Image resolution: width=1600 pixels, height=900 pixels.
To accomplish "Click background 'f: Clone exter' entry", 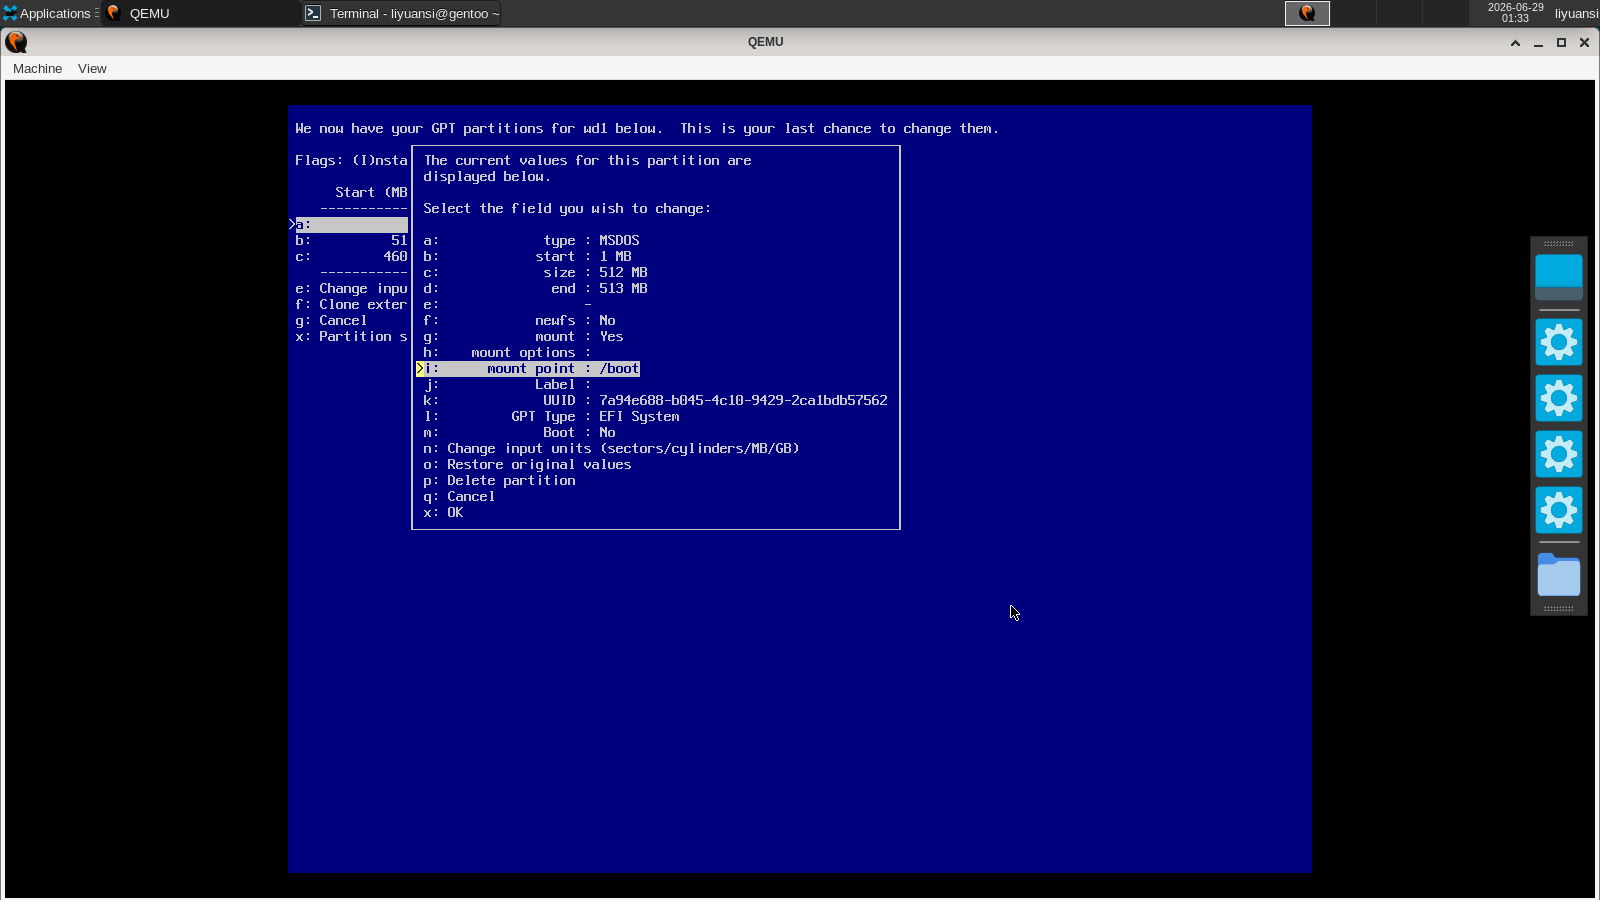I will coord(351,305).
